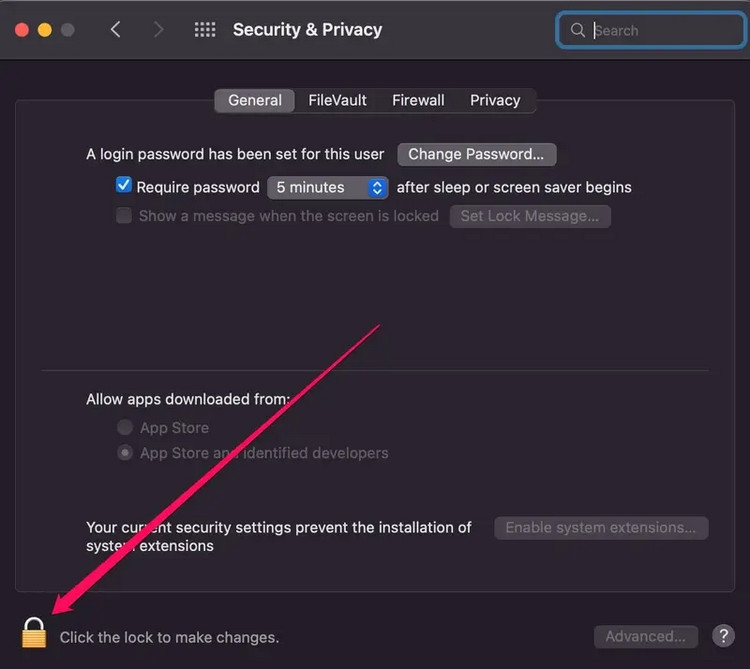Open help with the question mark button
This screenshot has height=669, width=750.
point(723,636)
